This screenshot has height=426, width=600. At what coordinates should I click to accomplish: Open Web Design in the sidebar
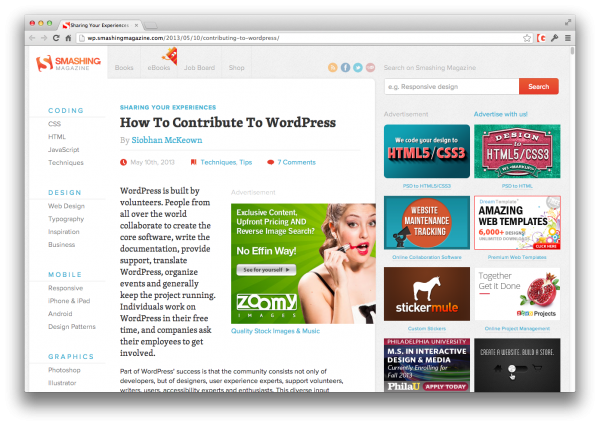click(x=66, y=206)
